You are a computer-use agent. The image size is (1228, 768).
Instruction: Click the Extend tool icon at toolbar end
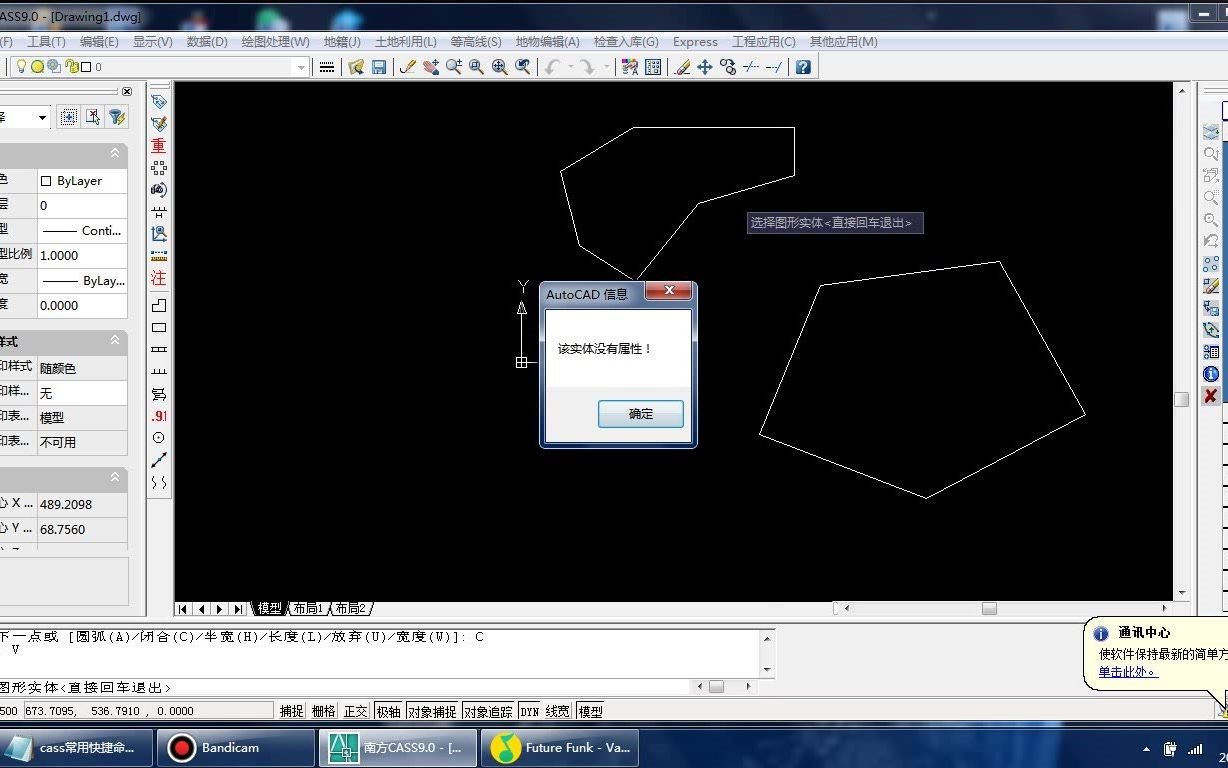774,67
